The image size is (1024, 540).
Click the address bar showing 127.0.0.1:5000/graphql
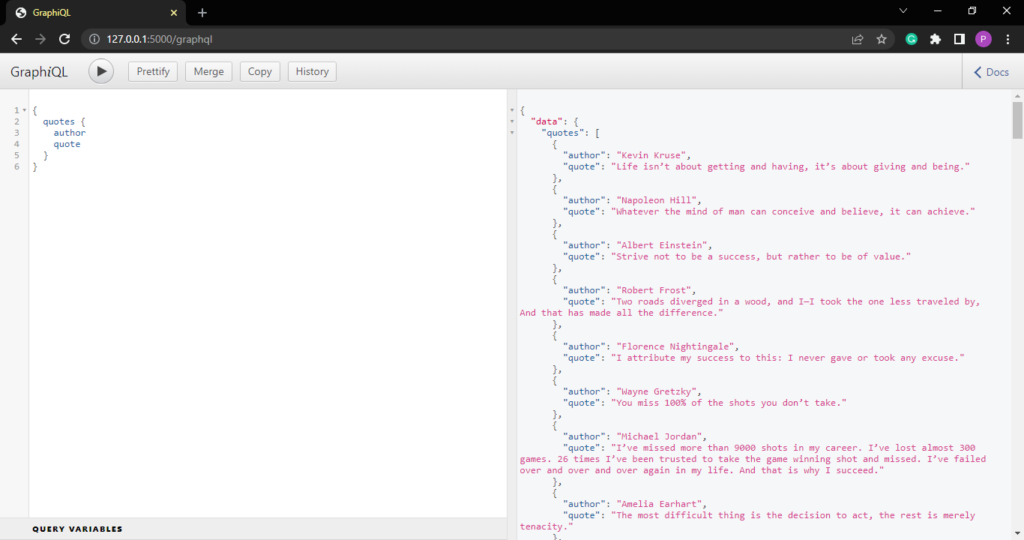[159, 39]
